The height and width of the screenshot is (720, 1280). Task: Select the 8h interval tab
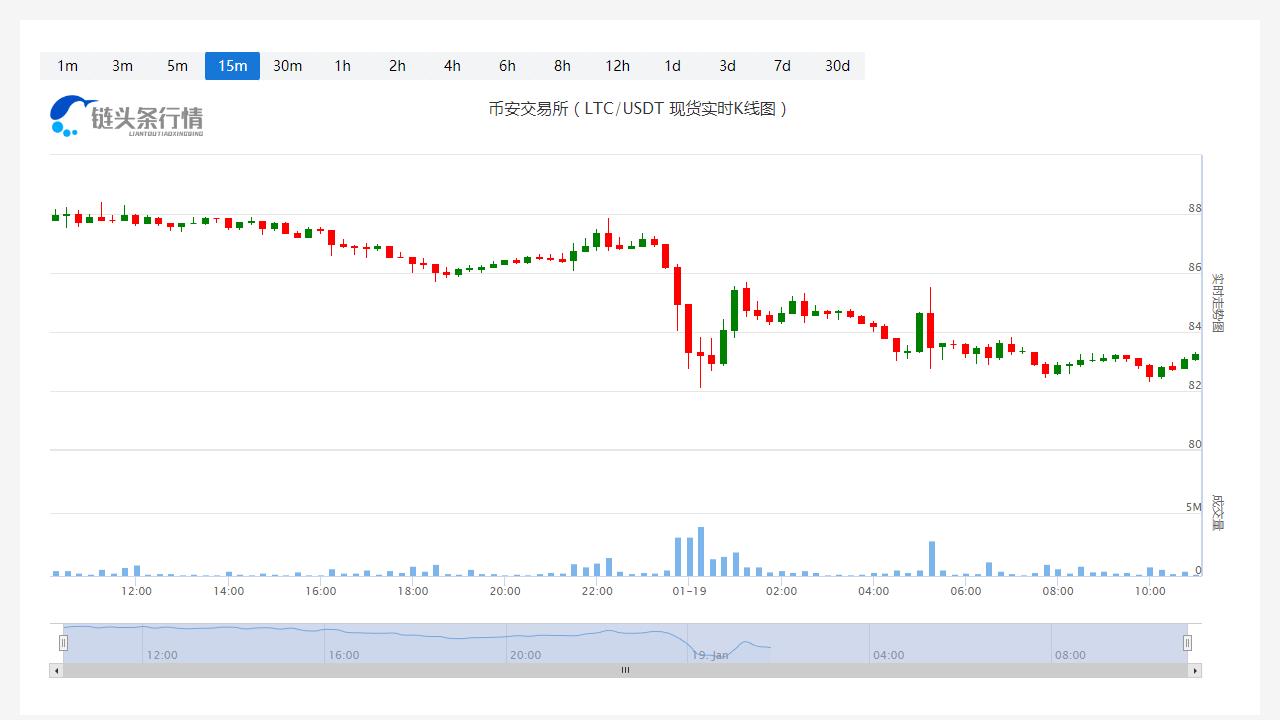(x=562, y=66)
